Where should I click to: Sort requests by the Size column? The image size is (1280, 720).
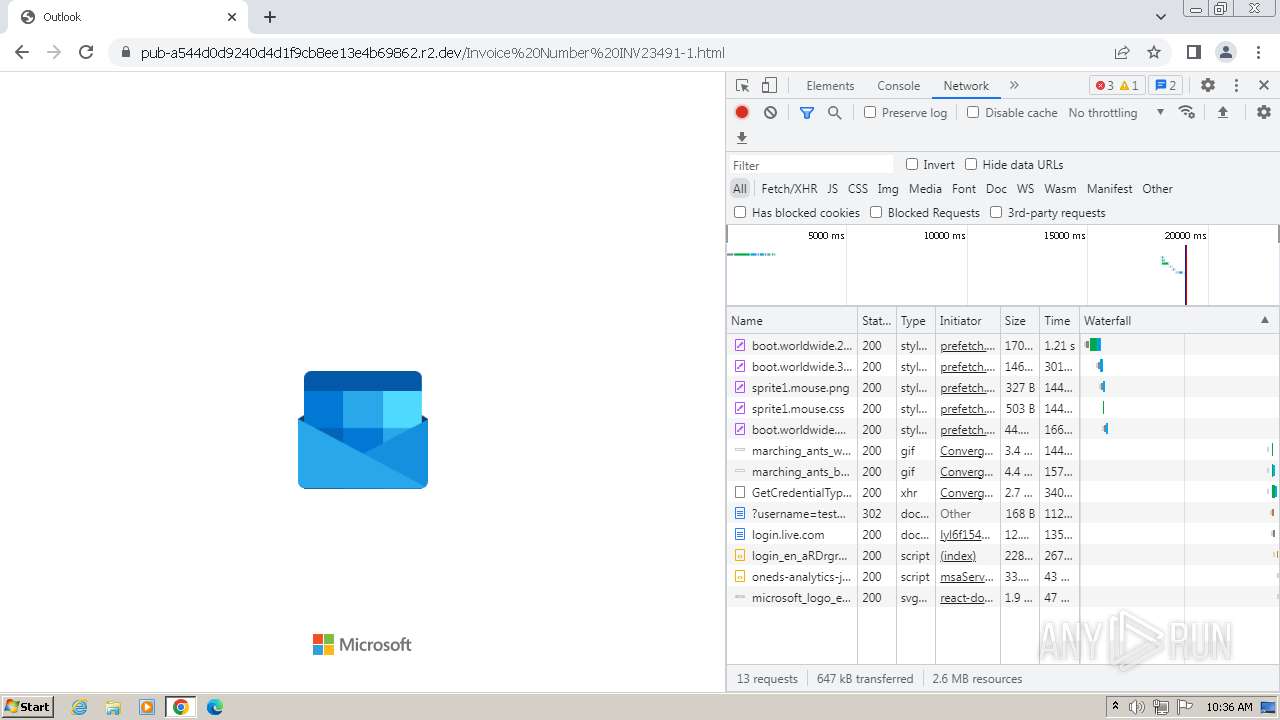coord(1020,320)
